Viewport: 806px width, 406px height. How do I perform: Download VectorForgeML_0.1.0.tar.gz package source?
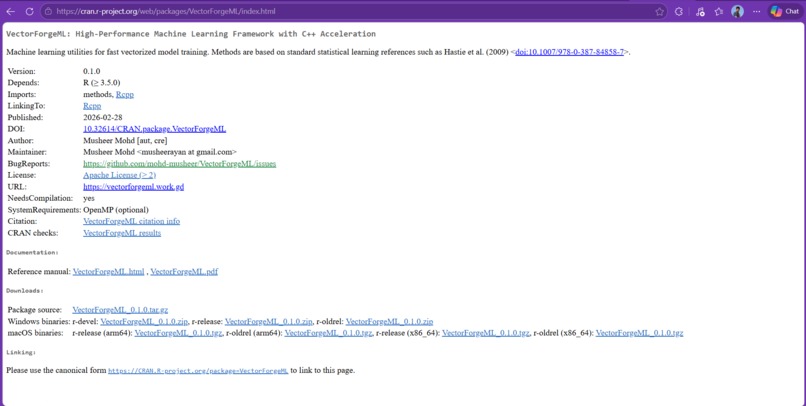120,310
